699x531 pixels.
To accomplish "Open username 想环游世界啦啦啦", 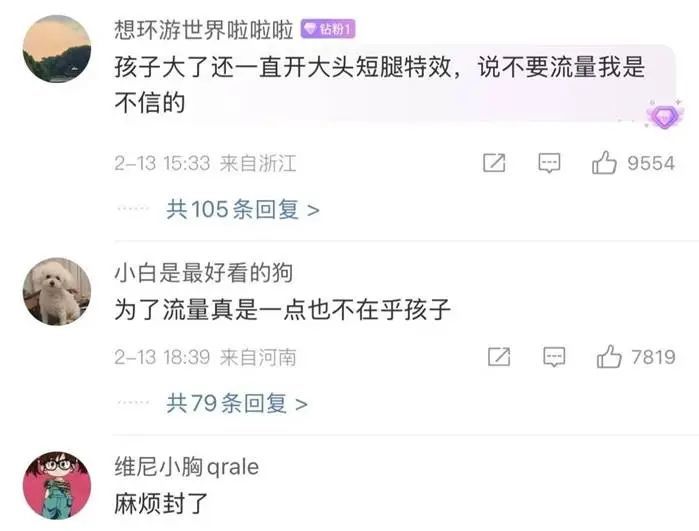I will [204, 30].
